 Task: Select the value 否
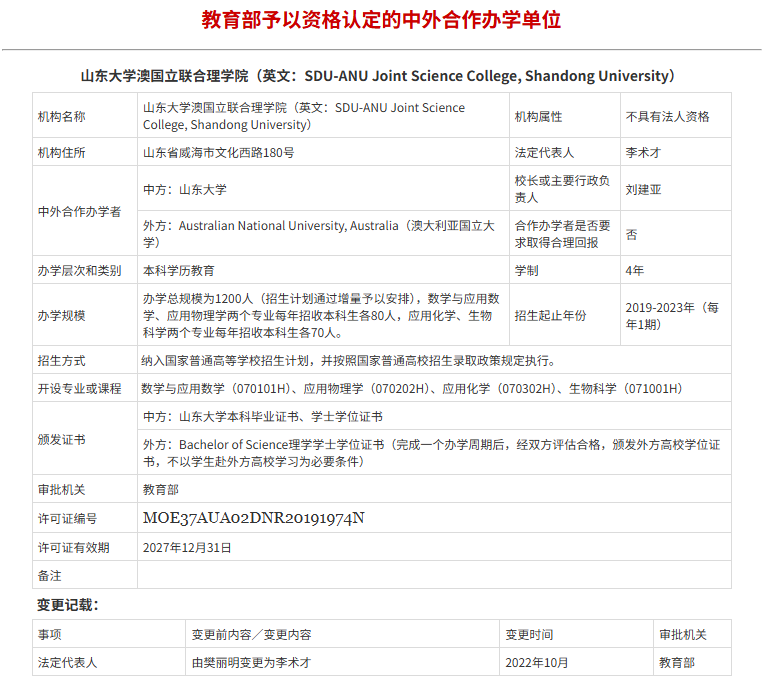point(631,235)
